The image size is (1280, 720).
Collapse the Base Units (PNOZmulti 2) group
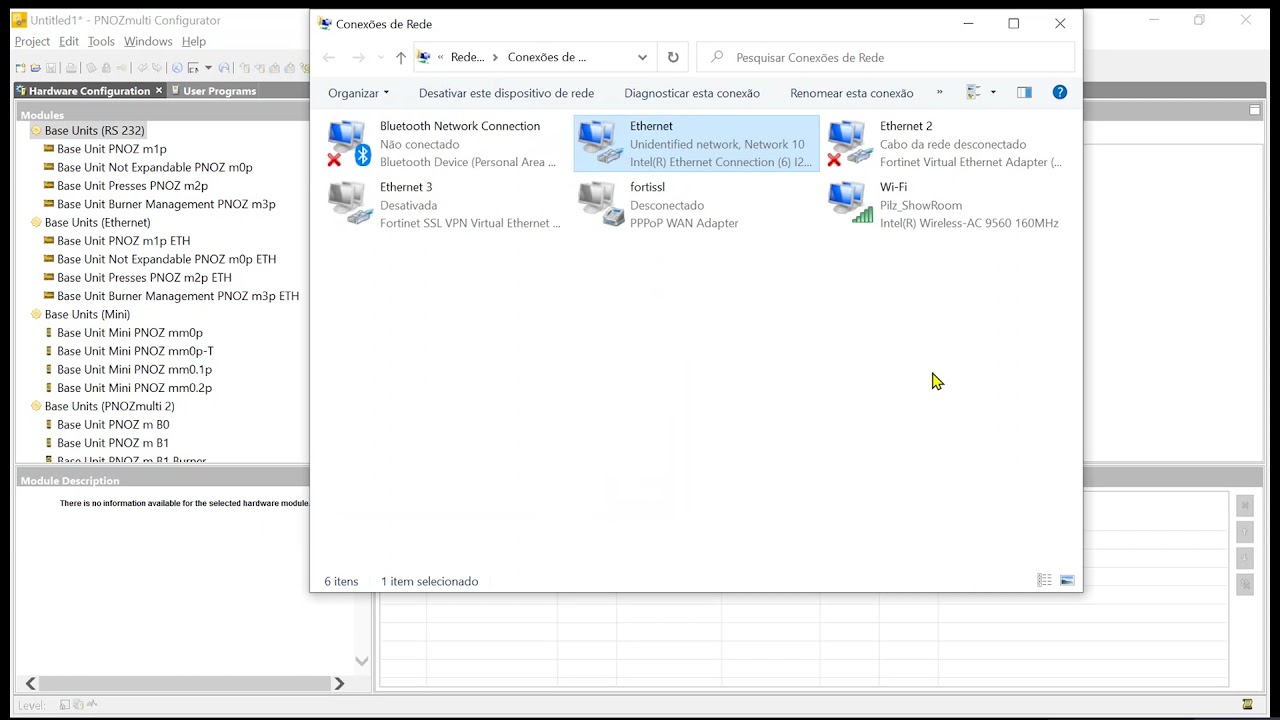pyautogui.click(x=36, y=406)
